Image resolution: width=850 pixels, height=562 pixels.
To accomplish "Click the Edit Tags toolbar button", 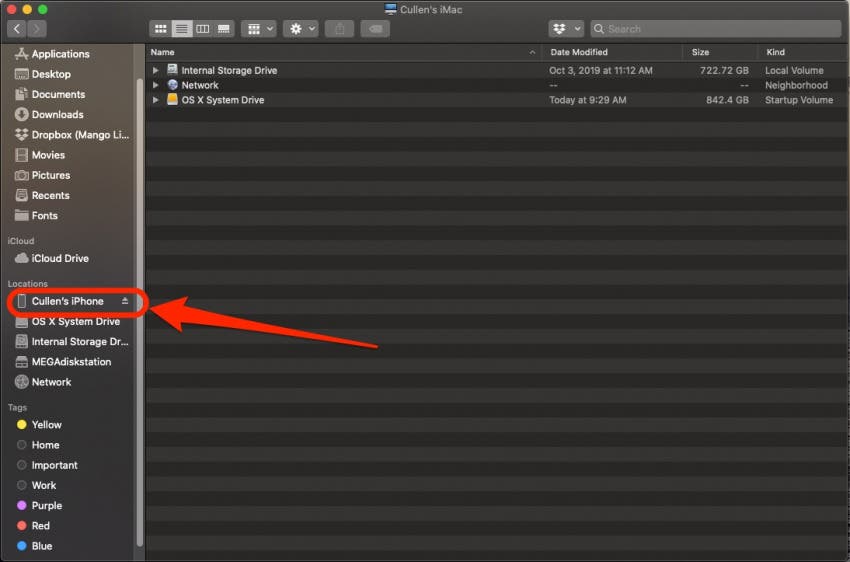I will (x=375, y=29).
